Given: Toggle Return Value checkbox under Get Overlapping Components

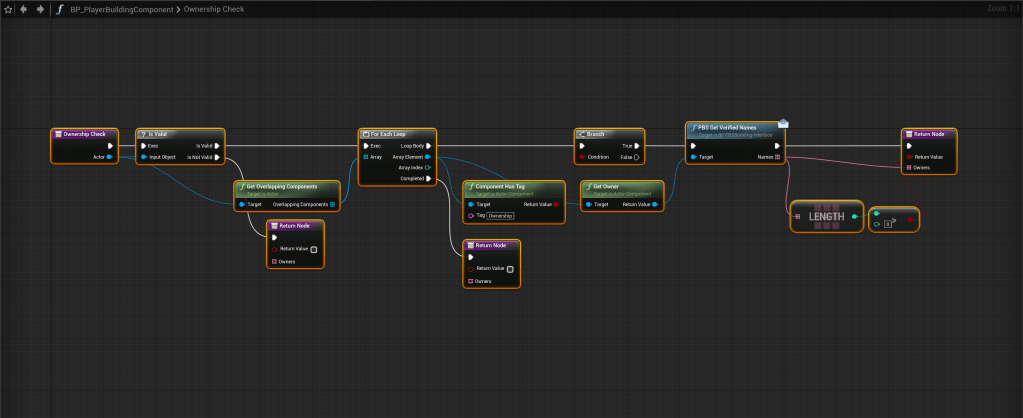Looking at the screenshot, I should click(x=313, y=249).
